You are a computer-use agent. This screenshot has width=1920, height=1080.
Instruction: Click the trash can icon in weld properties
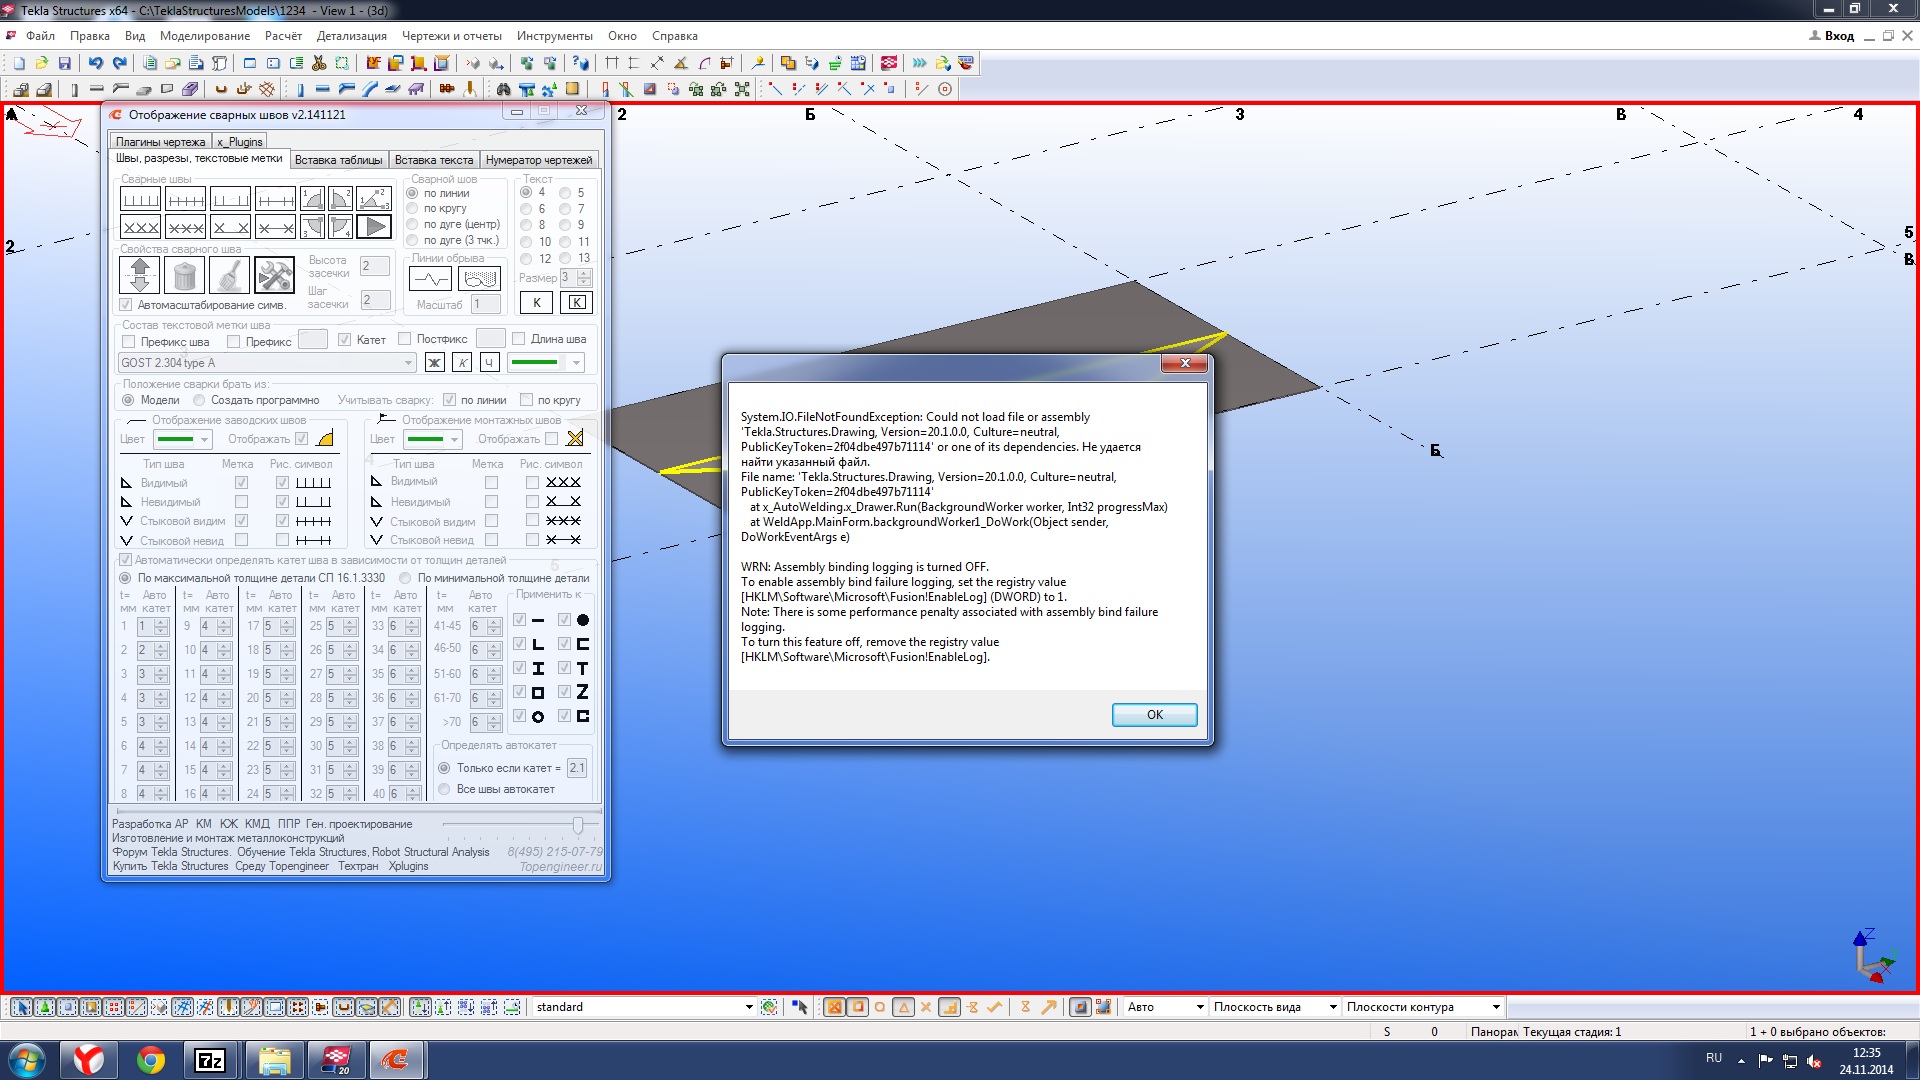point(184,275)
